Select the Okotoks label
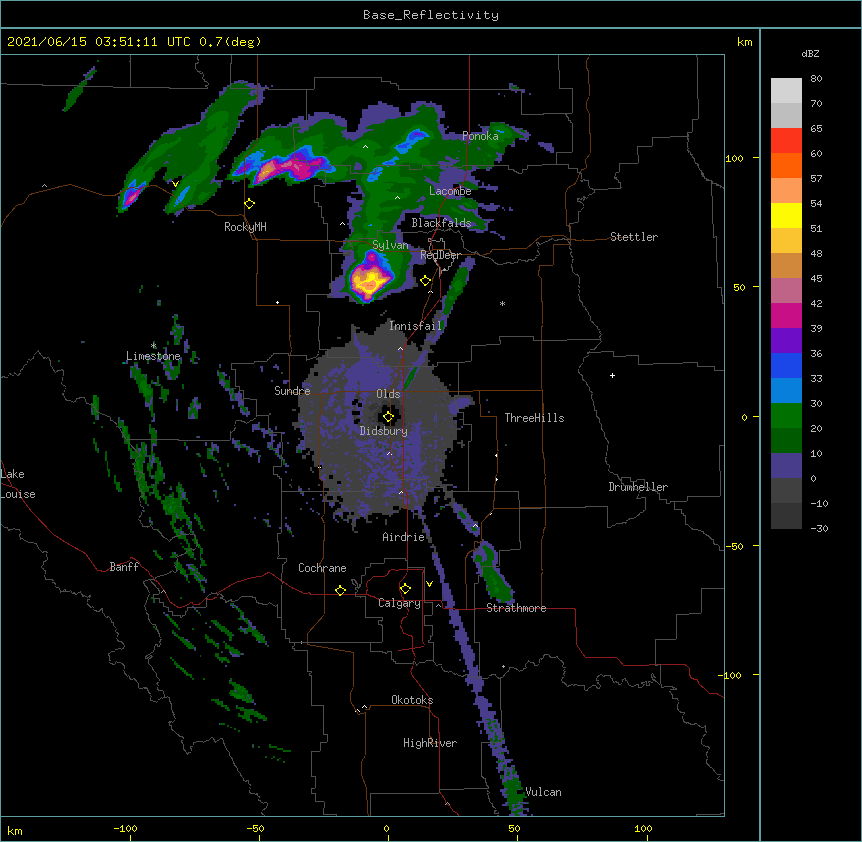Screen dimensions: 862x842 click(412, 700)
